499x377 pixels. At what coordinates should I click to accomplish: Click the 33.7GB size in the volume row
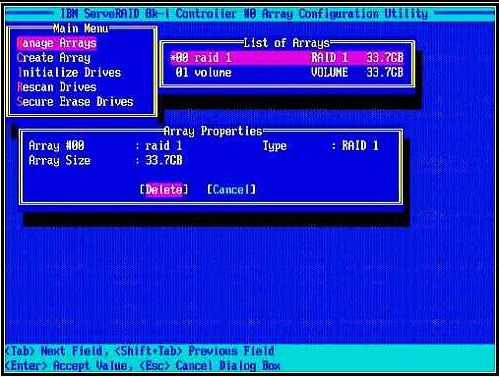[385, 73]
